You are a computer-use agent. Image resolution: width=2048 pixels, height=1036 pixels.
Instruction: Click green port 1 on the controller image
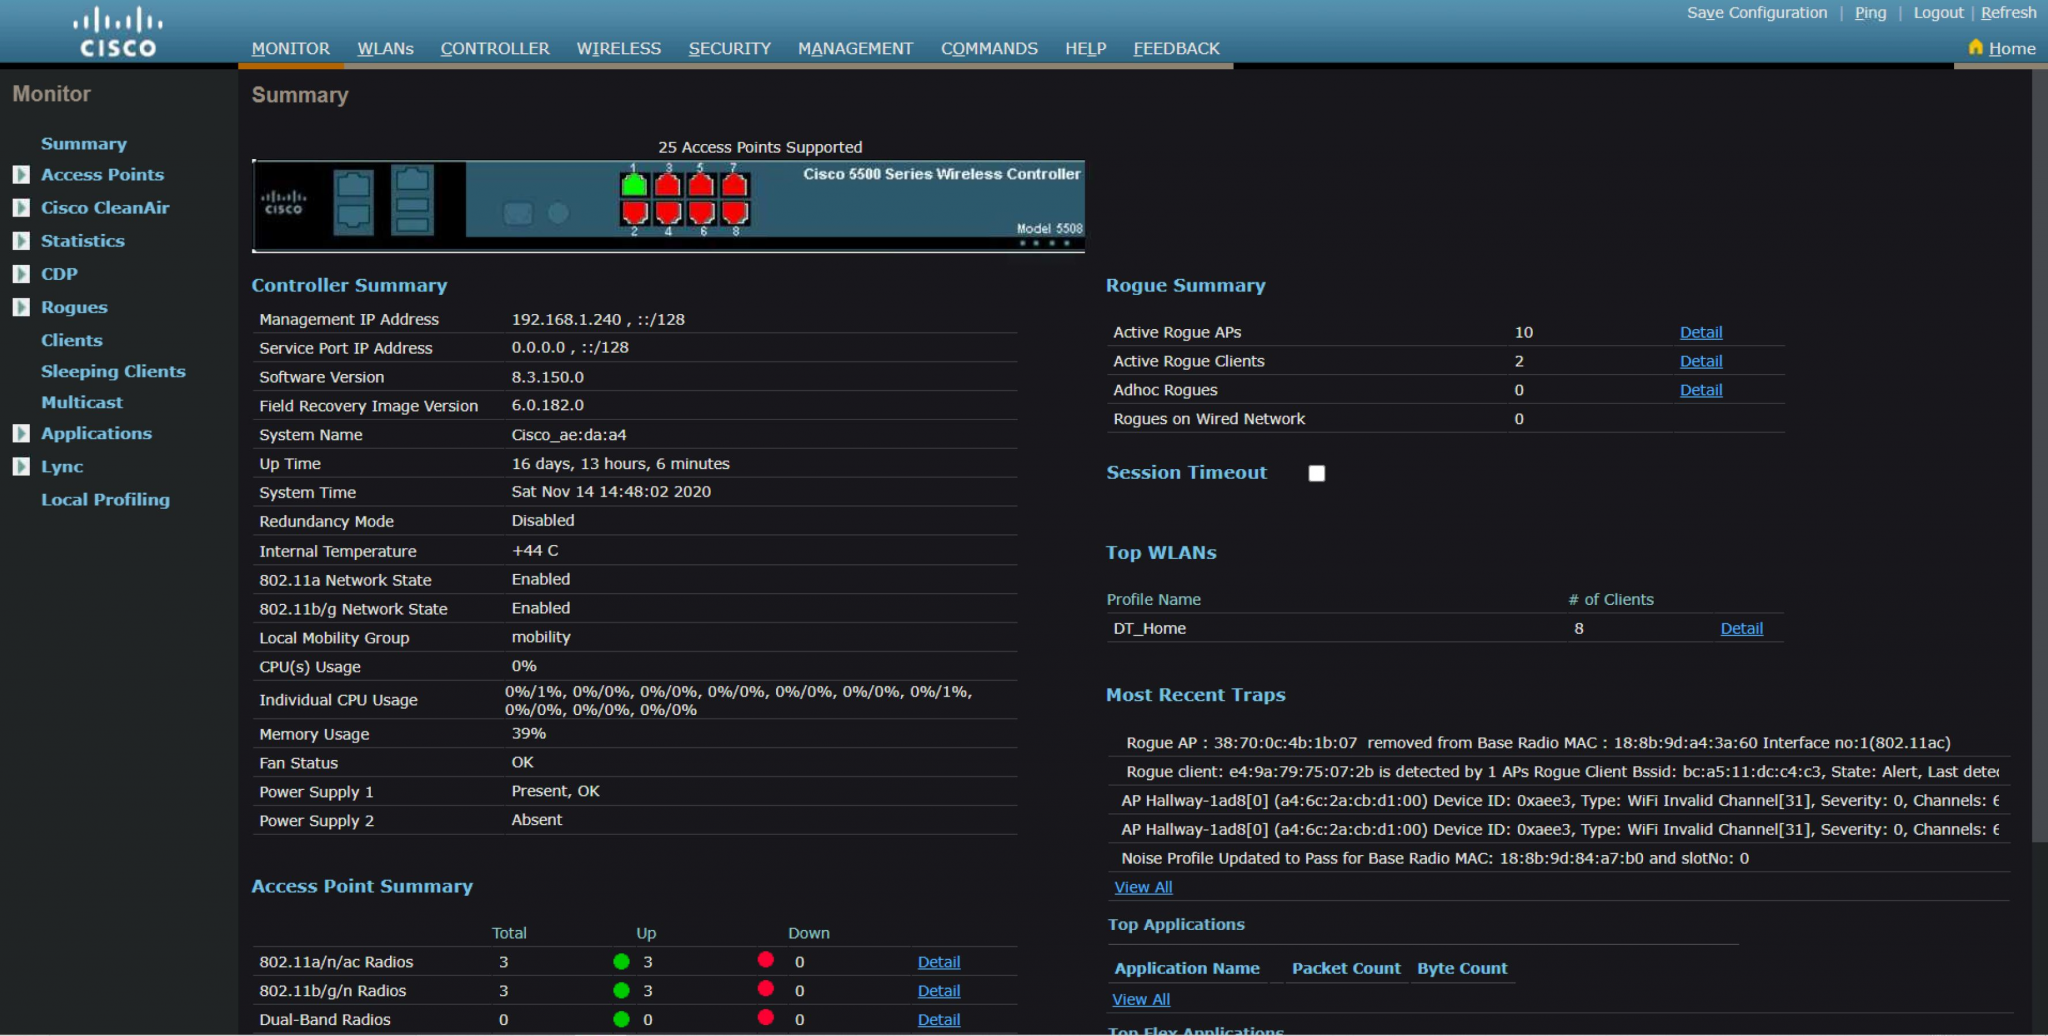pos(634,185)
